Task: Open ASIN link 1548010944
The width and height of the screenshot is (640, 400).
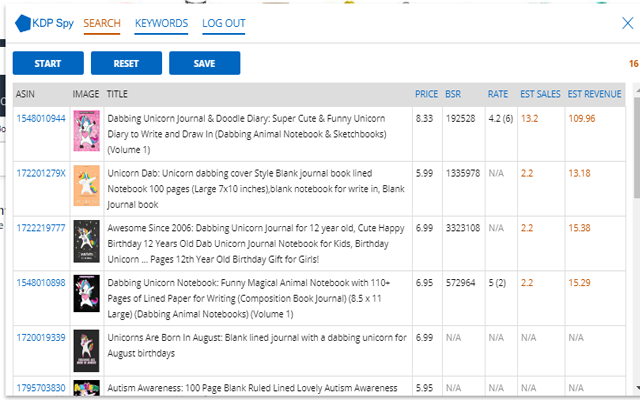Action: [41, 118]
